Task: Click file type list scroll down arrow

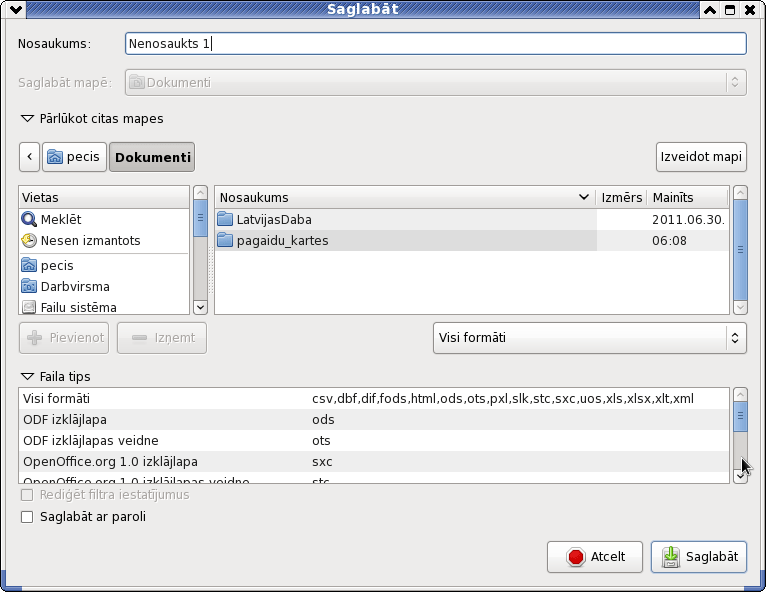Action: tap(741, 476)
